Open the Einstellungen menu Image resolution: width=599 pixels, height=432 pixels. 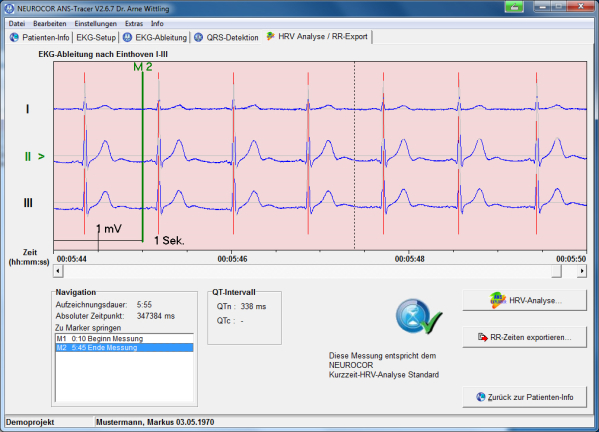96,24
